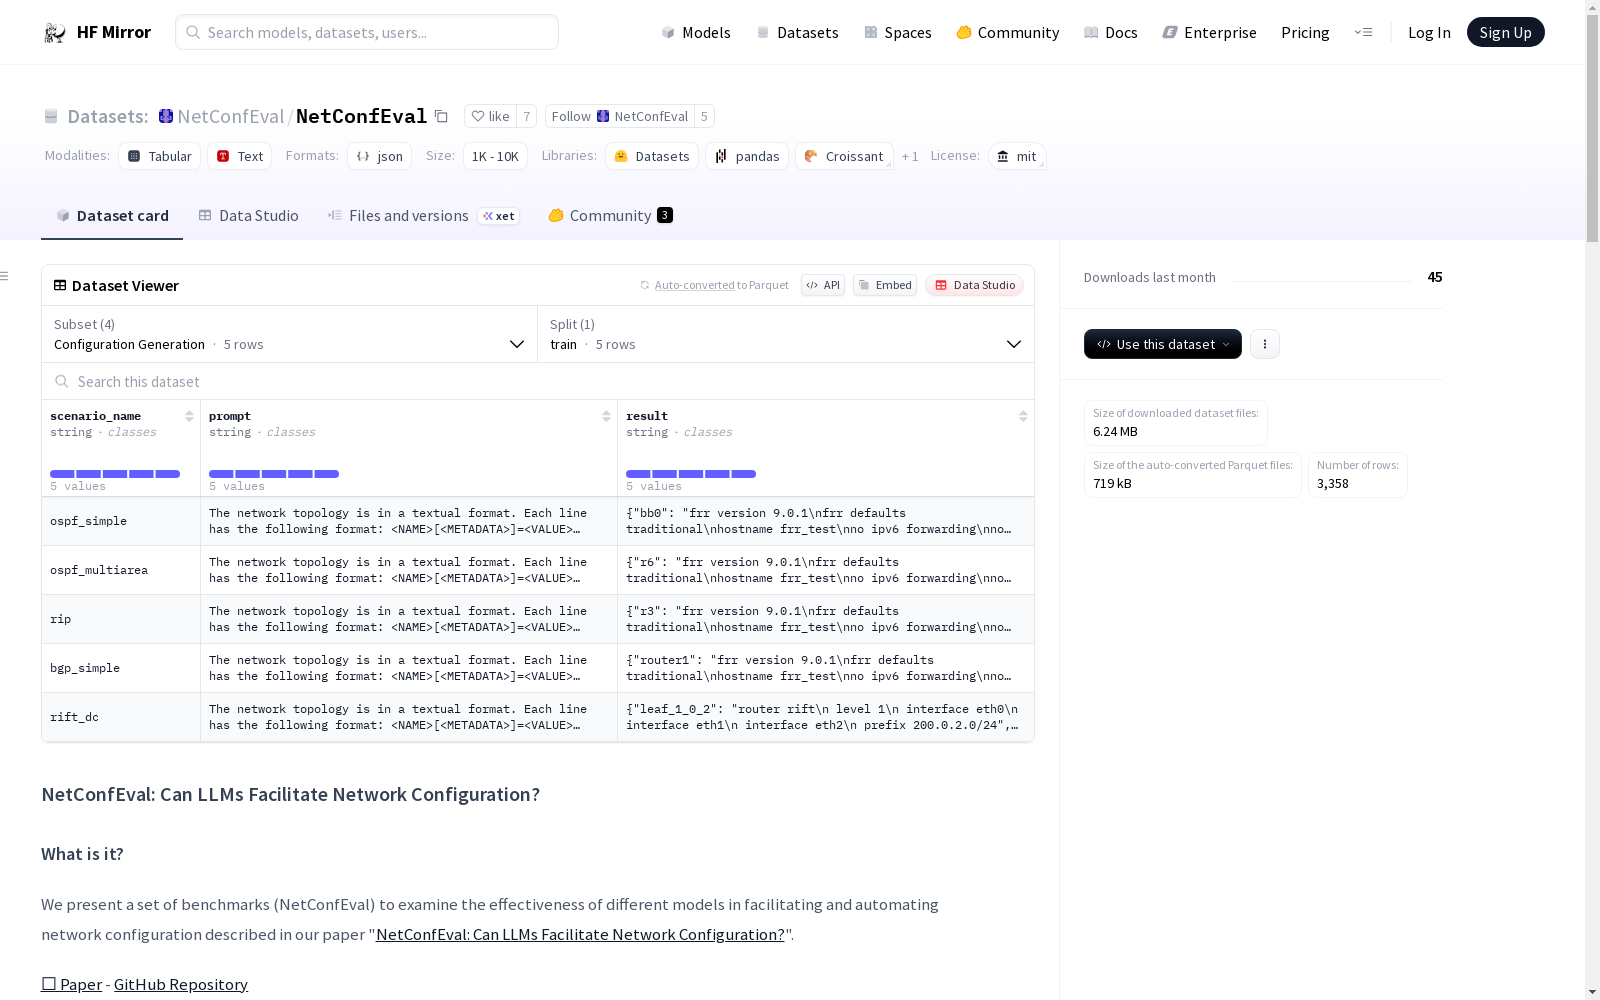Sort the prompt column

click(606, 416)
